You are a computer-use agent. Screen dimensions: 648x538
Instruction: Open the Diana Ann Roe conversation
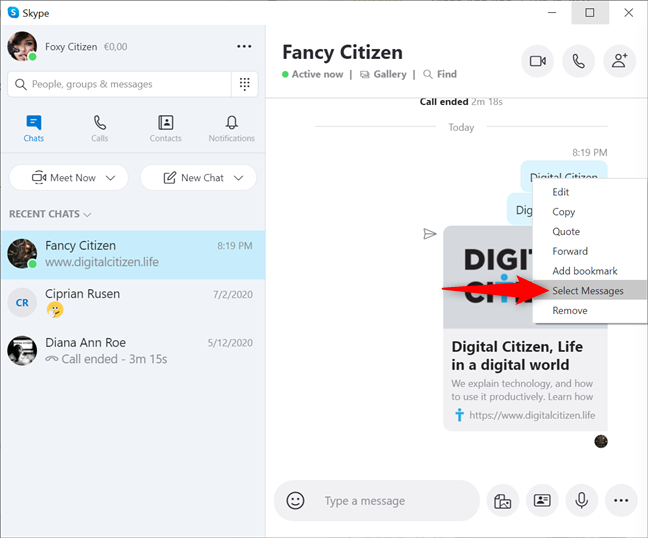(x=133, y=350)
